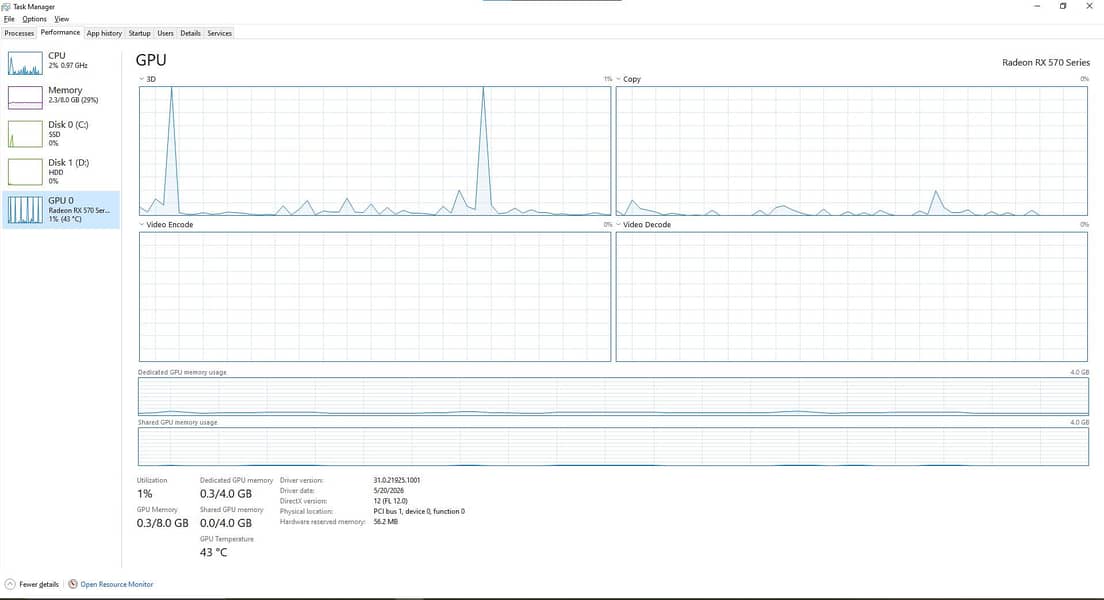Open the File menu

tap(9, 19)
